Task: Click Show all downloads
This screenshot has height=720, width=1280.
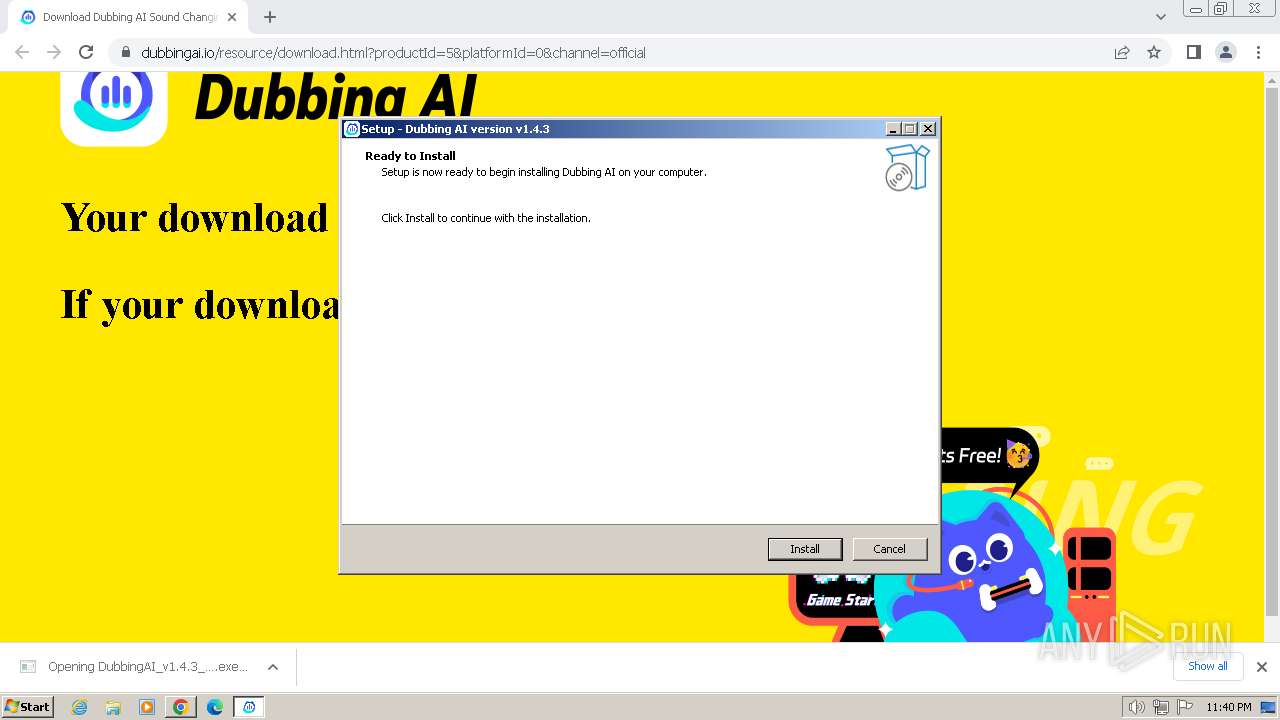Action: [x=1208, y=667]
